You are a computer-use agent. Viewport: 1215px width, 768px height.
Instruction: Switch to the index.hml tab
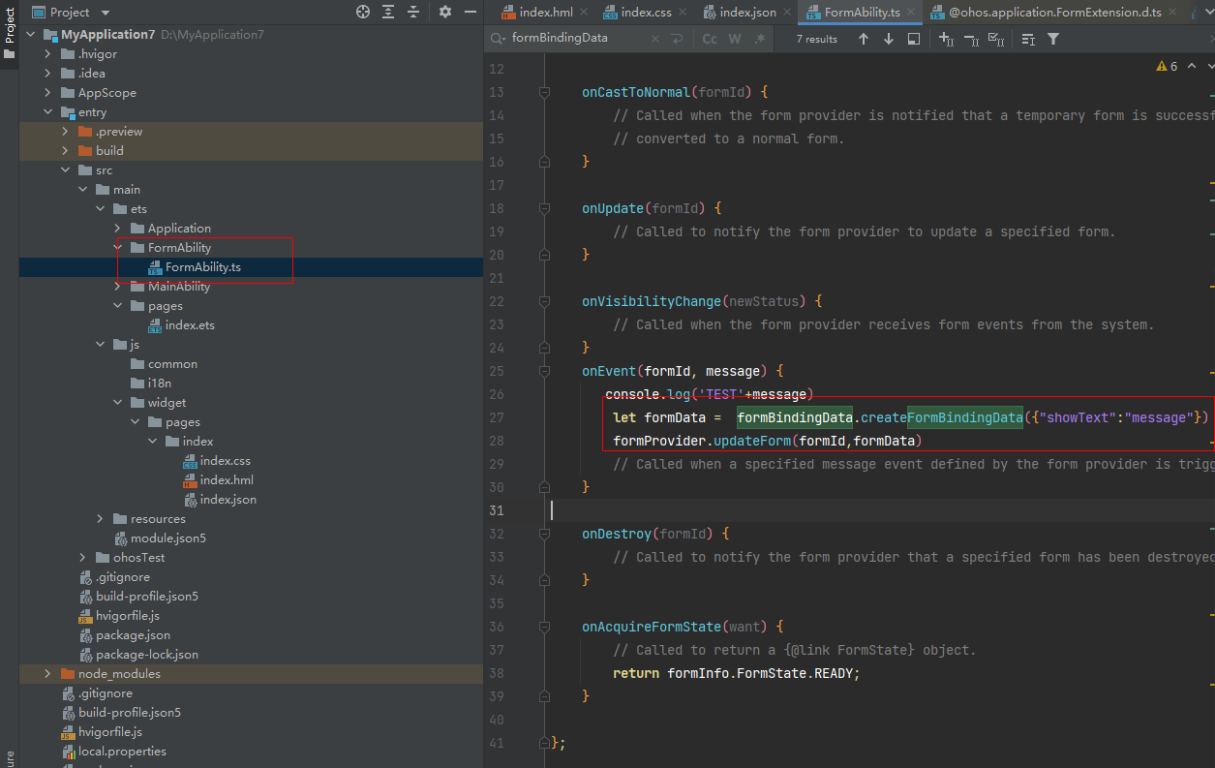tap(545, 12)
